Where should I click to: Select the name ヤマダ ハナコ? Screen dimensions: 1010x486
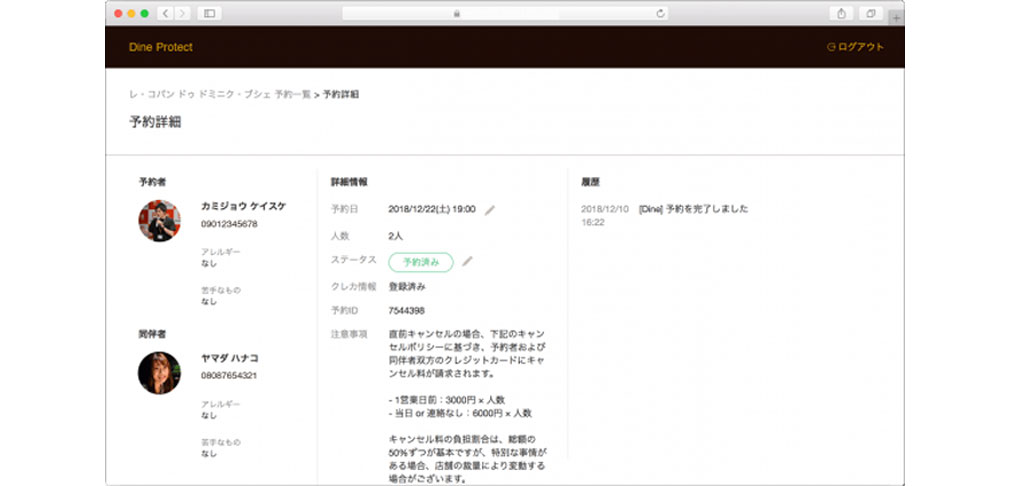click(x=230, y=358)
